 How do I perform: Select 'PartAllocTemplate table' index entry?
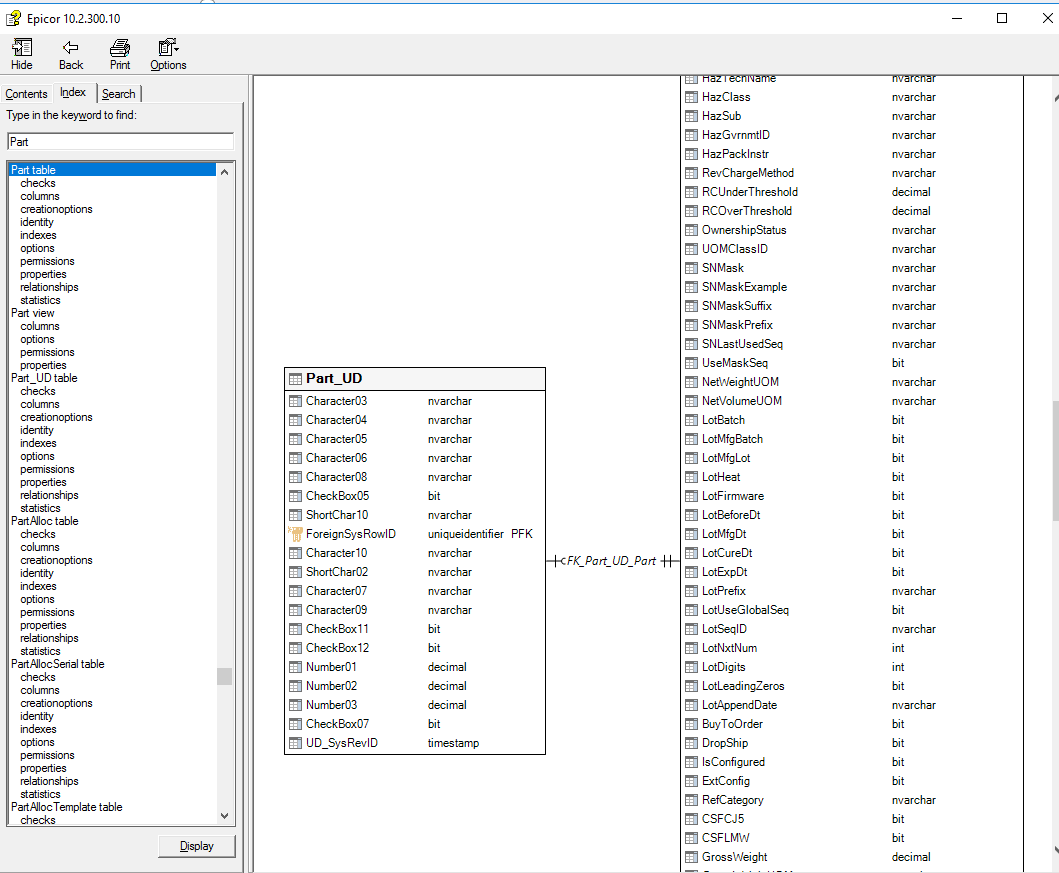pyautogui.click(x=66, y=808)
